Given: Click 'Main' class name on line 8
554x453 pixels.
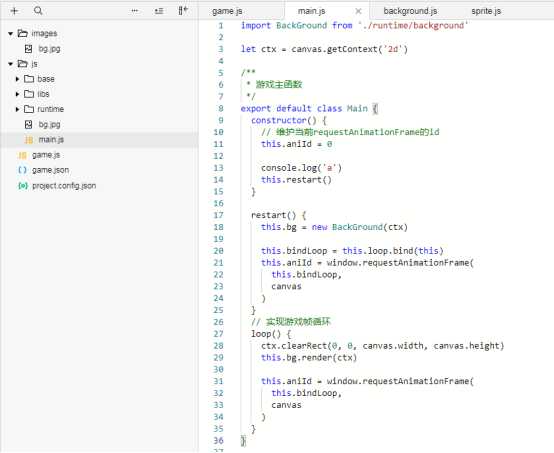Looking at the screenshot, I should 357,108.
